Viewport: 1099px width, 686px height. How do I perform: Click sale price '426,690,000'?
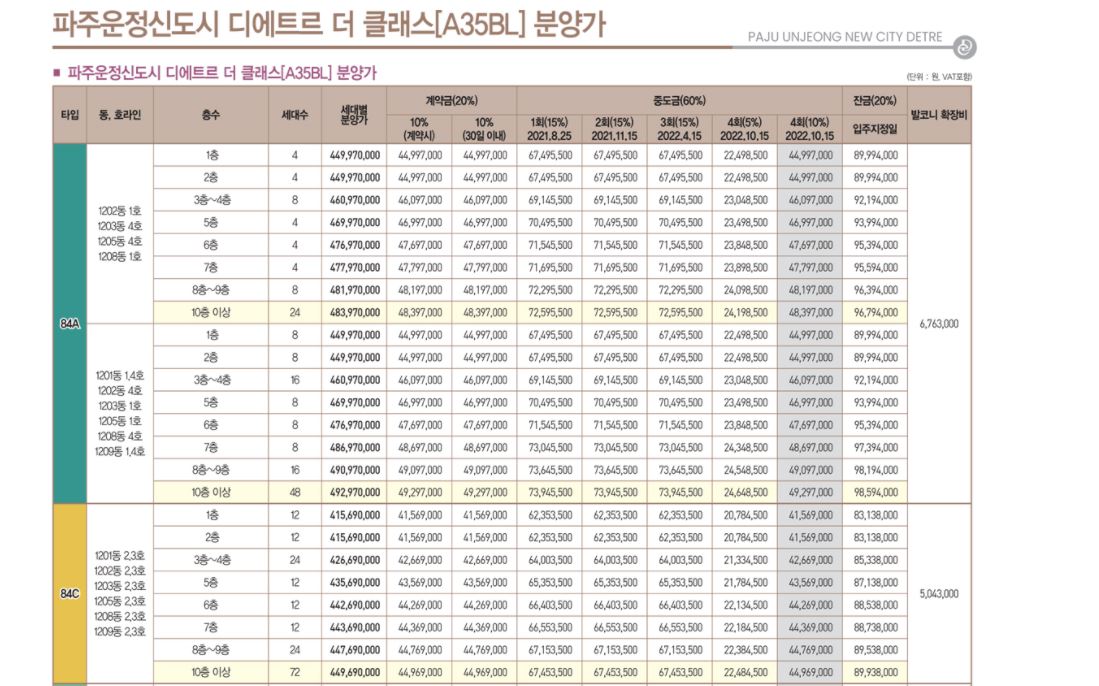tap(355, 560)
